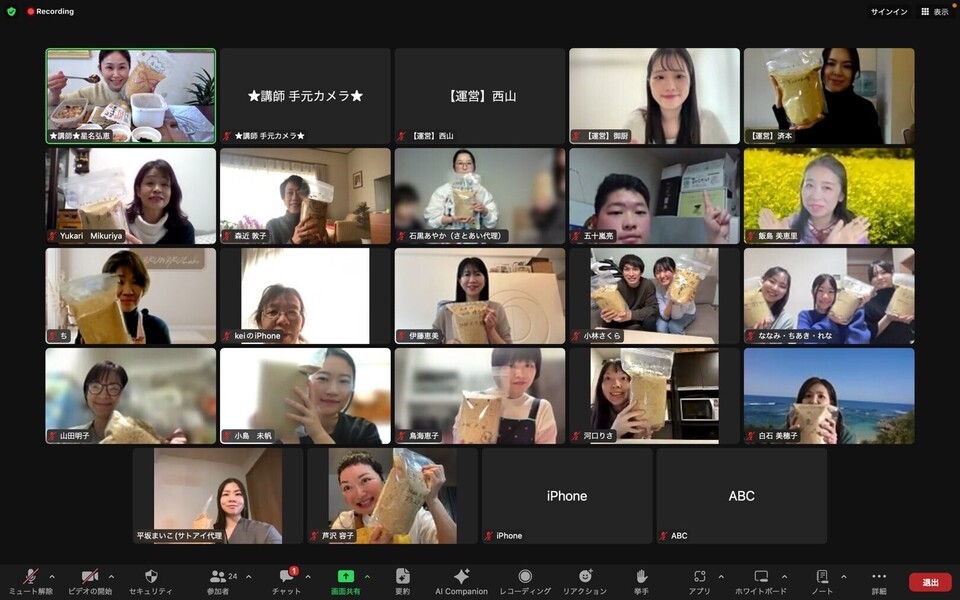Toggle recording with the レコーディング button
Screen dimensions: 960x600
pyautogui.click(x=525, y=578)
